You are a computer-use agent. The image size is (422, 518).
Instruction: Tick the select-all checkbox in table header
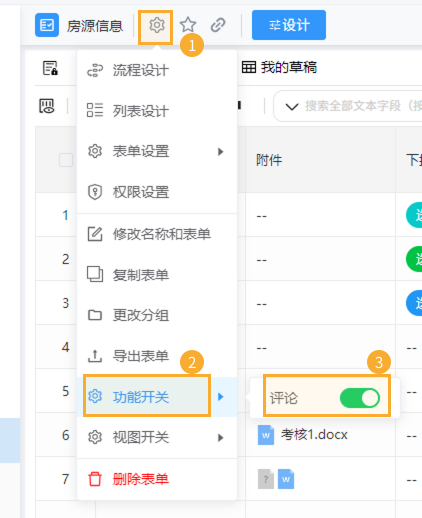pyautogui.click(x=66, y=160)
